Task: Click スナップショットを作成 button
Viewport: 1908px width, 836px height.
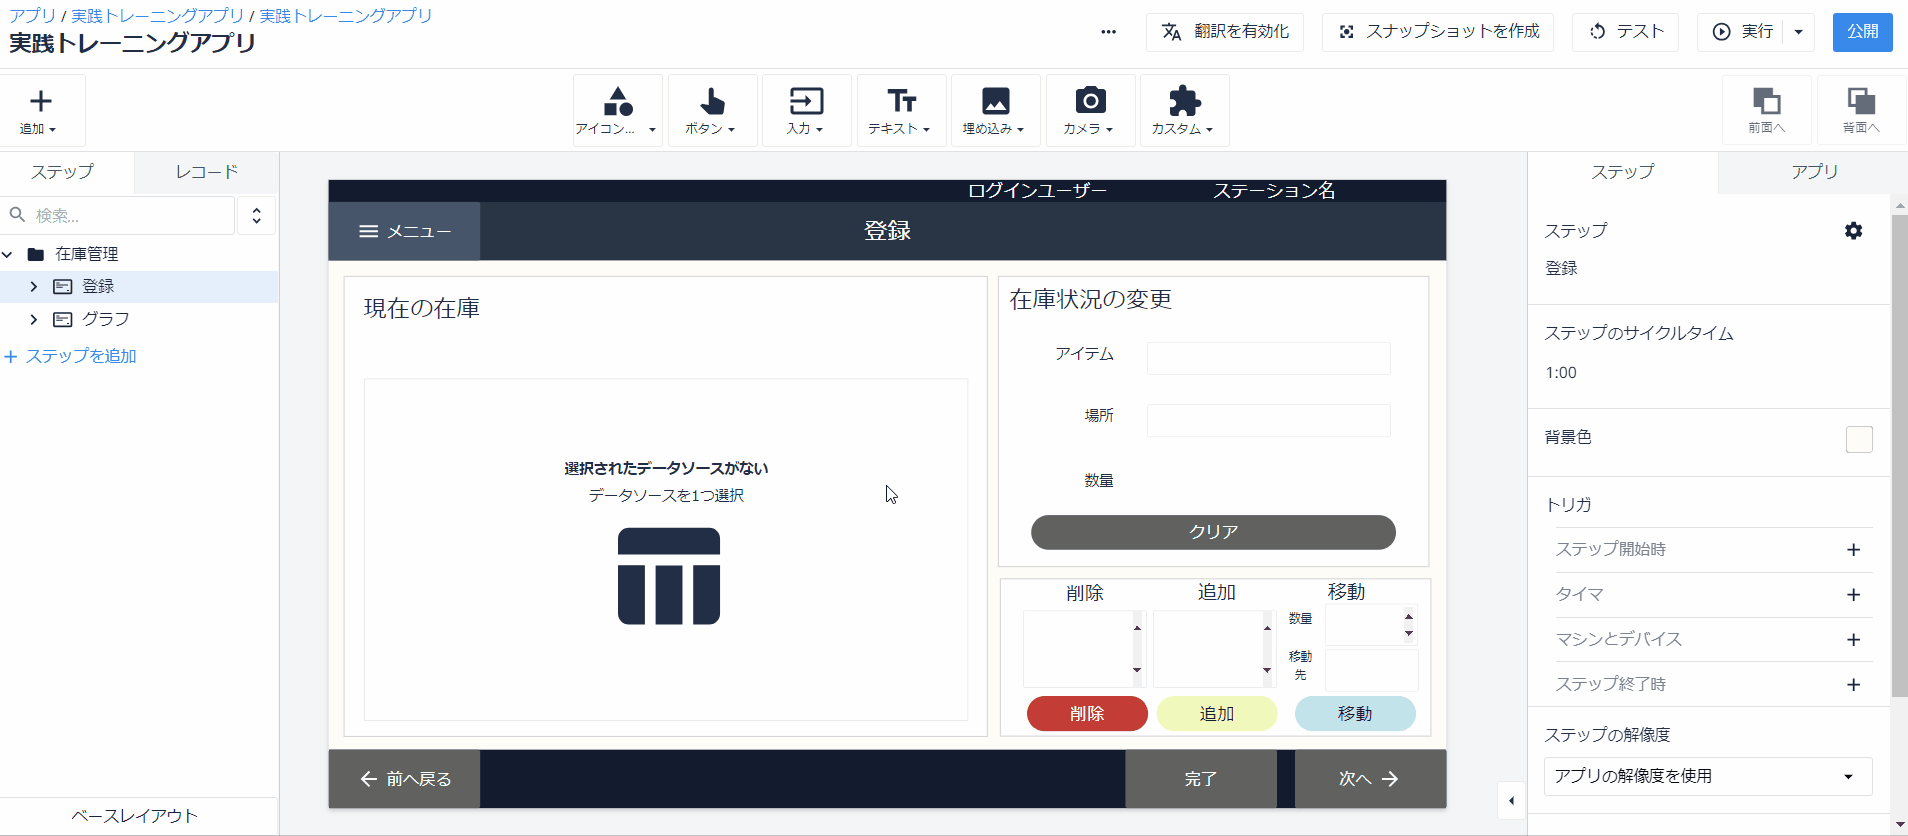Action: point(1437,32)
